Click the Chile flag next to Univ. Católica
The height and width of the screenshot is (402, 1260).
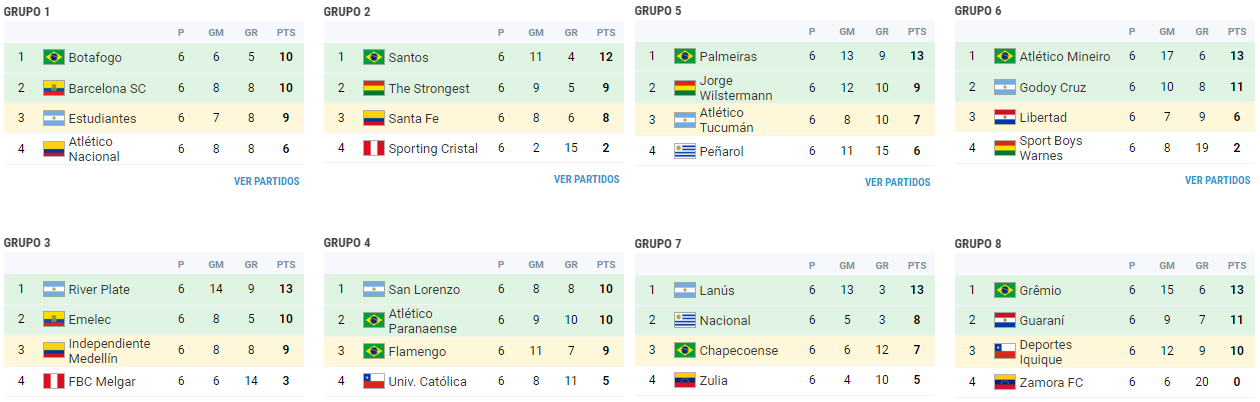(374, 381)
